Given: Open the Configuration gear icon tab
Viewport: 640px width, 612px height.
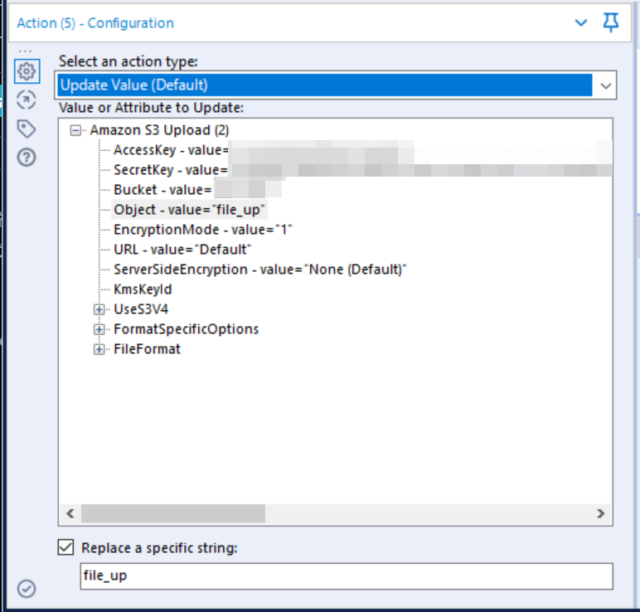Looking at the screenshot, I should [26, 72].
